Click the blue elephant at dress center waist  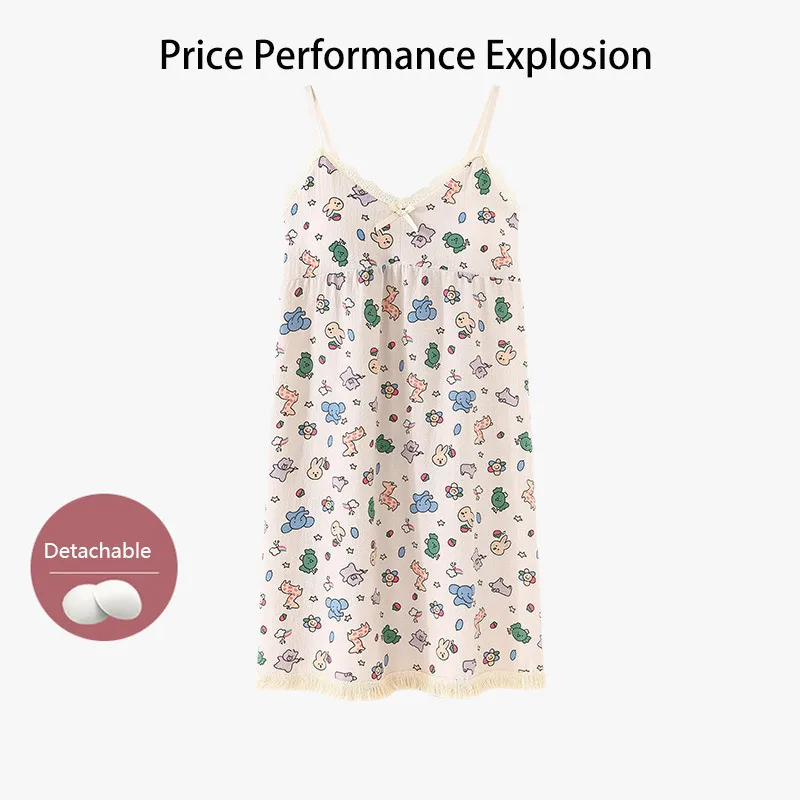(423, 310)
